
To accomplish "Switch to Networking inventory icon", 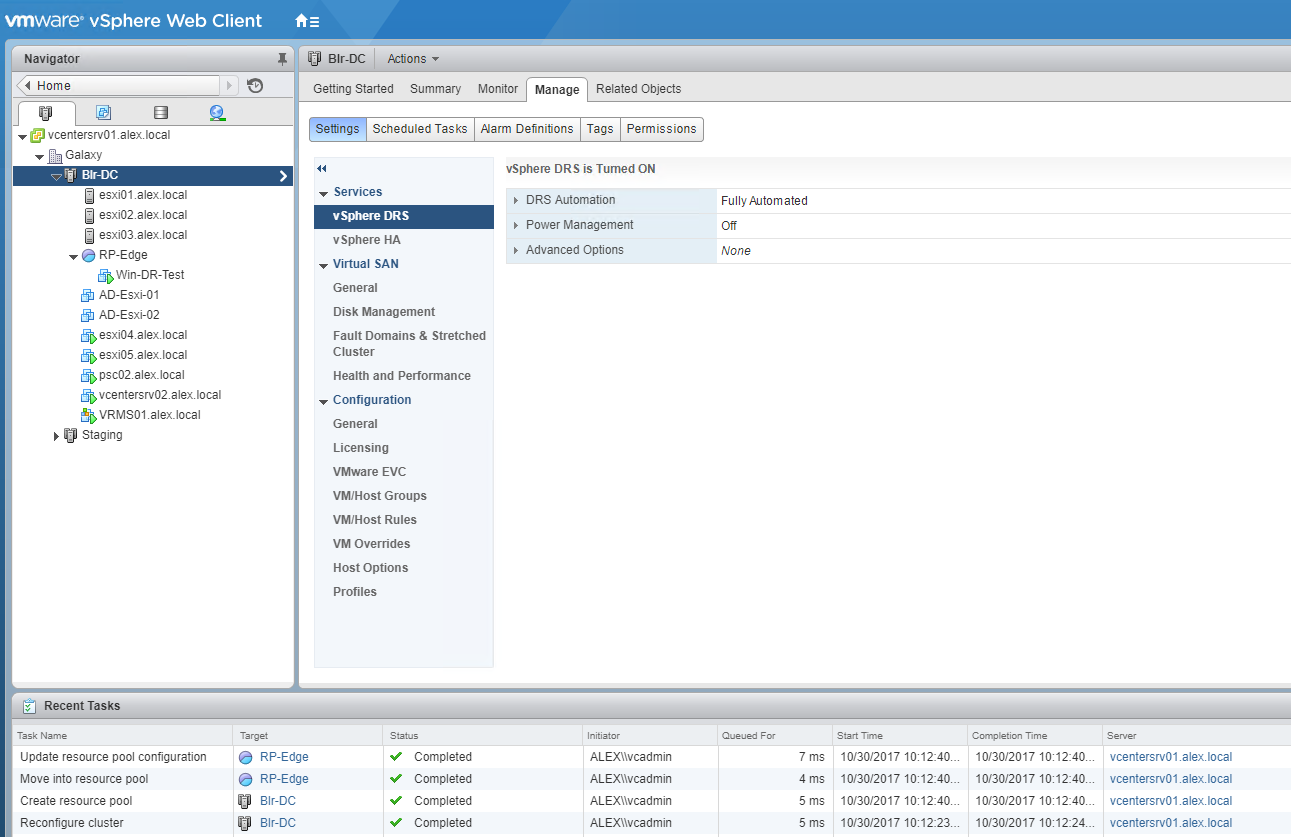I will 217,113.
